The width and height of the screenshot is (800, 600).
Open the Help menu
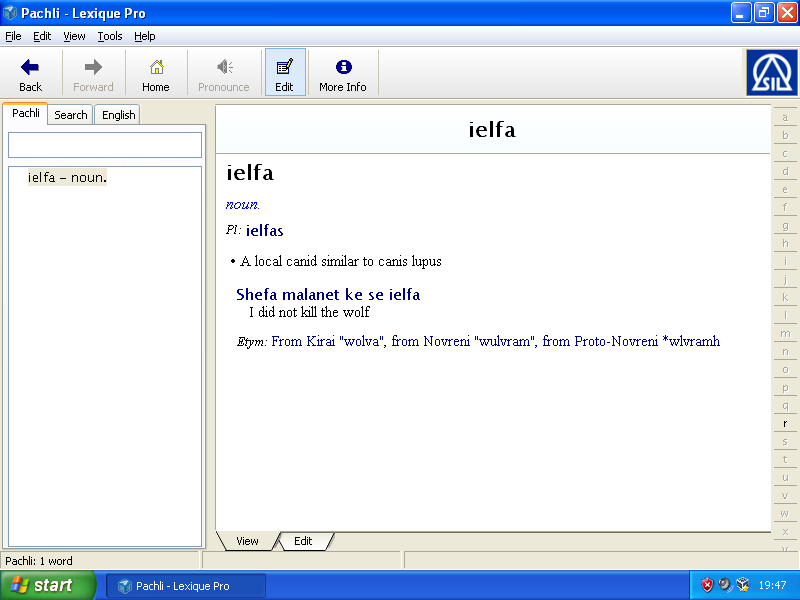(145, 36)
